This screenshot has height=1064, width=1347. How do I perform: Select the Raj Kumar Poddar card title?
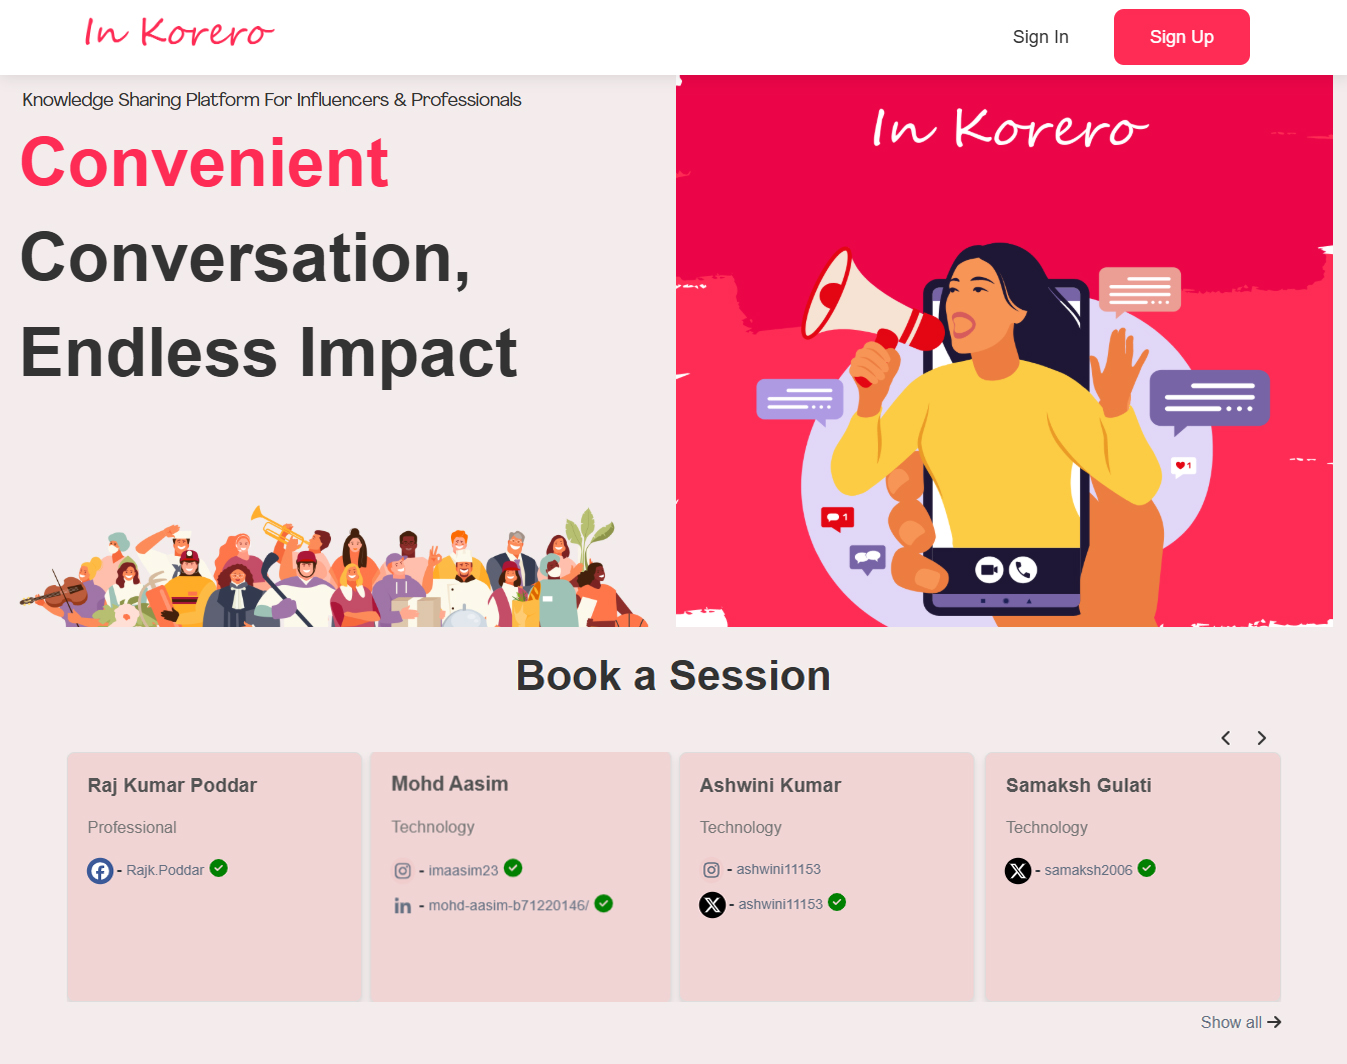pyautogui.click(x=172, y=785)
